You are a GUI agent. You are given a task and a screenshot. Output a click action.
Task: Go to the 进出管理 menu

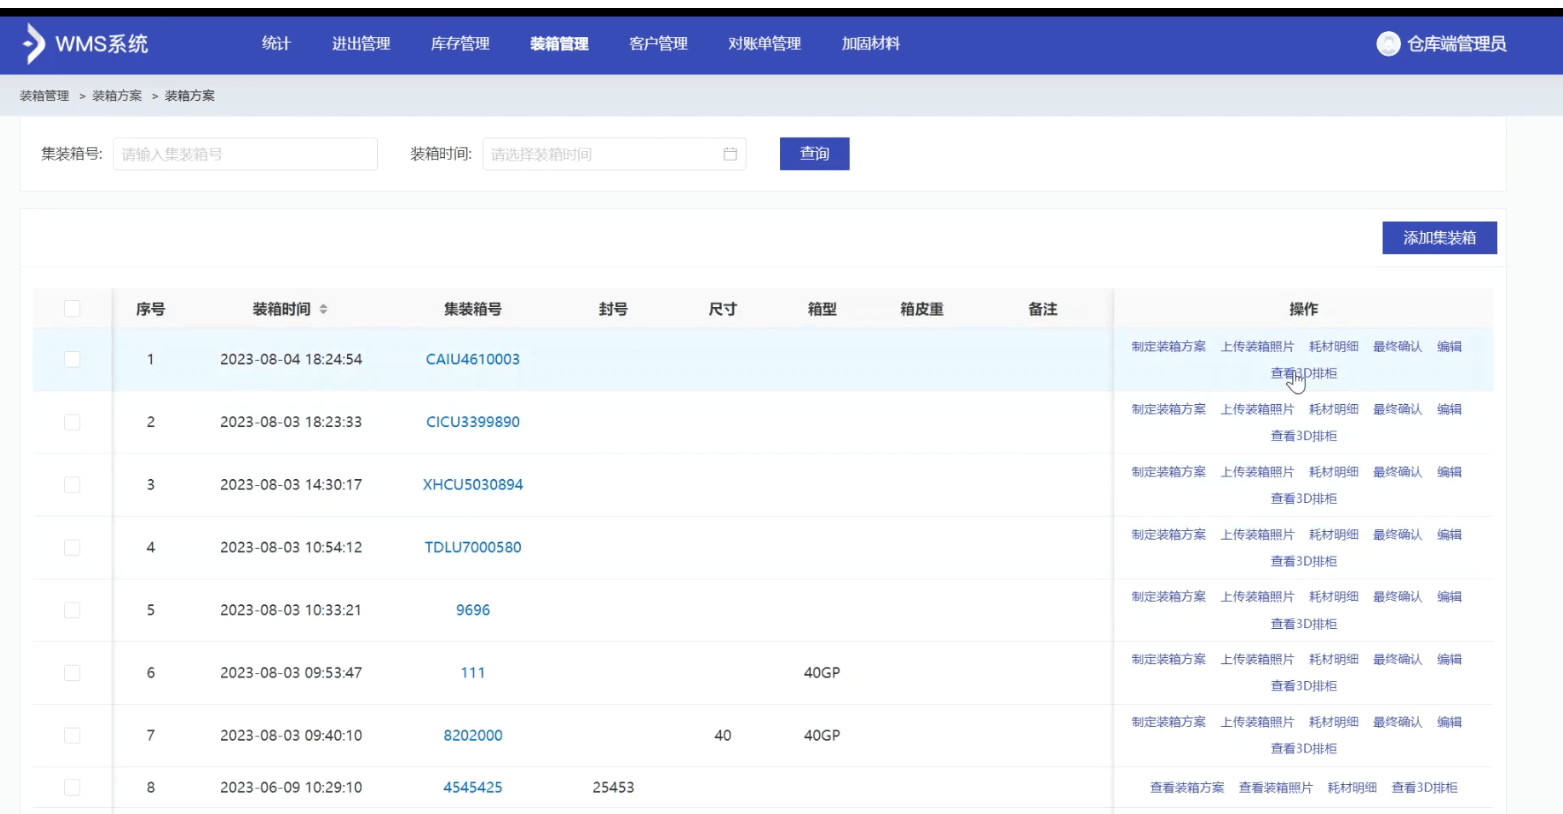(x=361, y=44)
